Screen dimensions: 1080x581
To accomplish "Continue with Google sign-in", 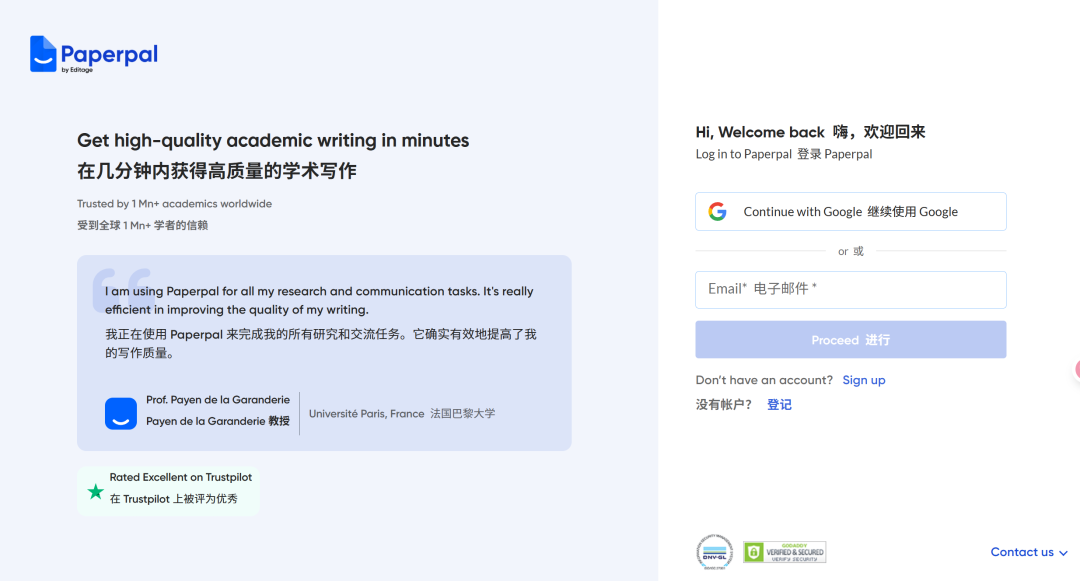I will click(851, 211).
